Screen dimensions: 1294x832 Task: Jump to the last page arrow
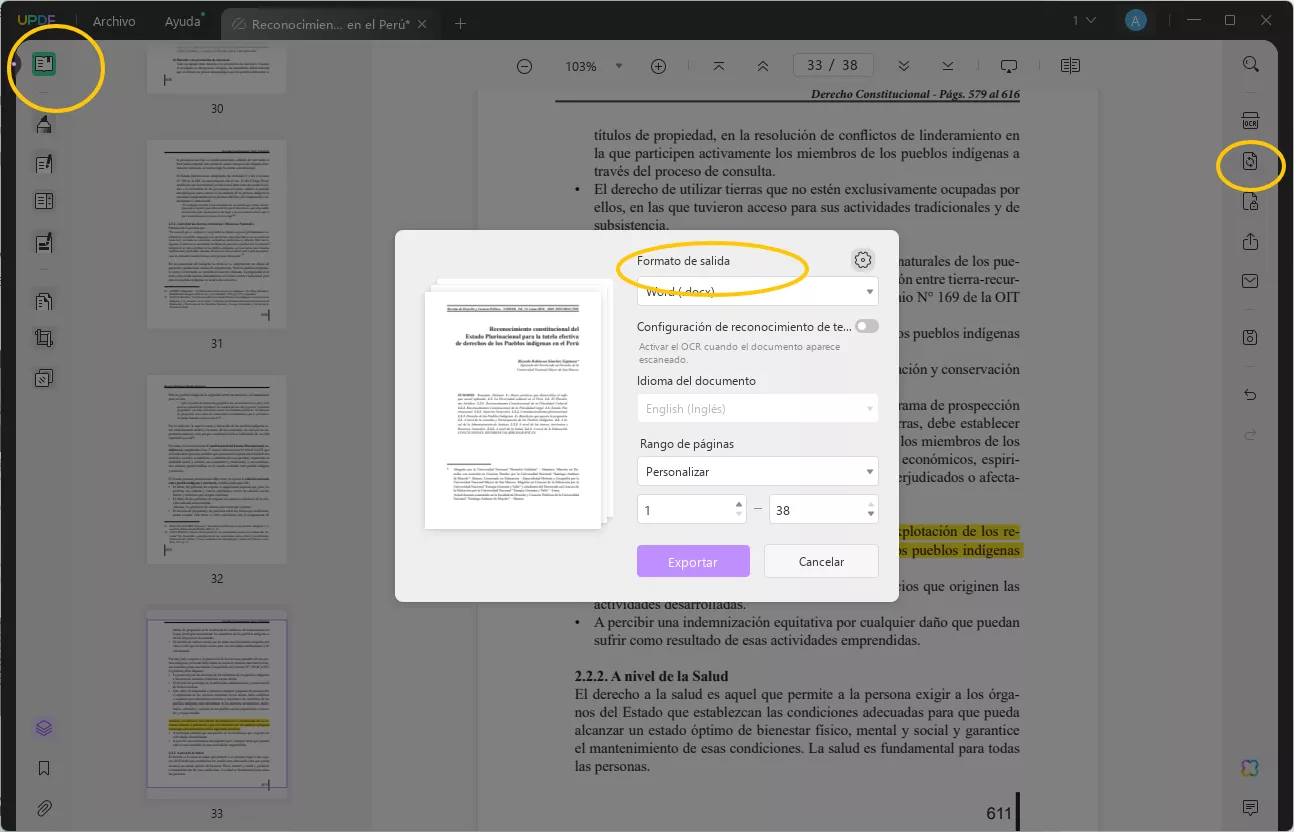point(947,65)
